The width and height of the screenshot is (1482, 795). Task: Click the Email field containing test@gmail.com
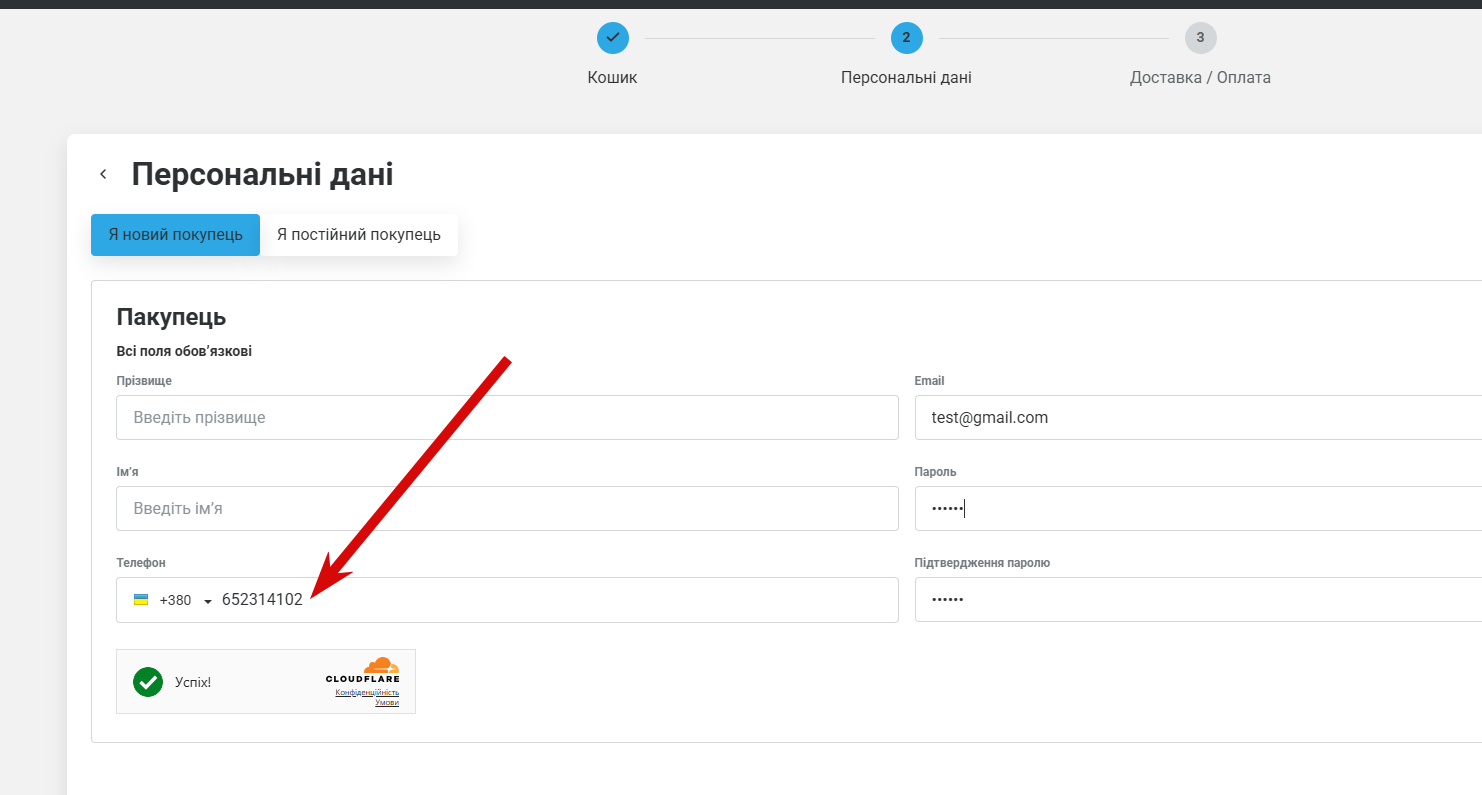(1198, 417)
